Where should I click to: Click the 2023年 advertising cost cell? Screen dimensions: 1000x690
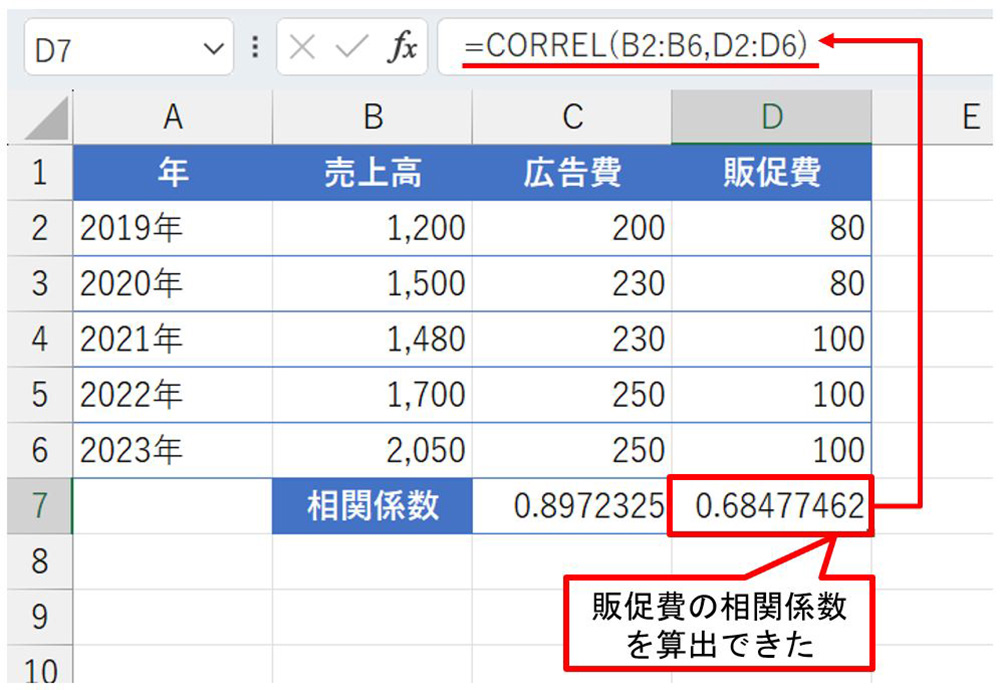pyautogui.click(x=572, y=450)
